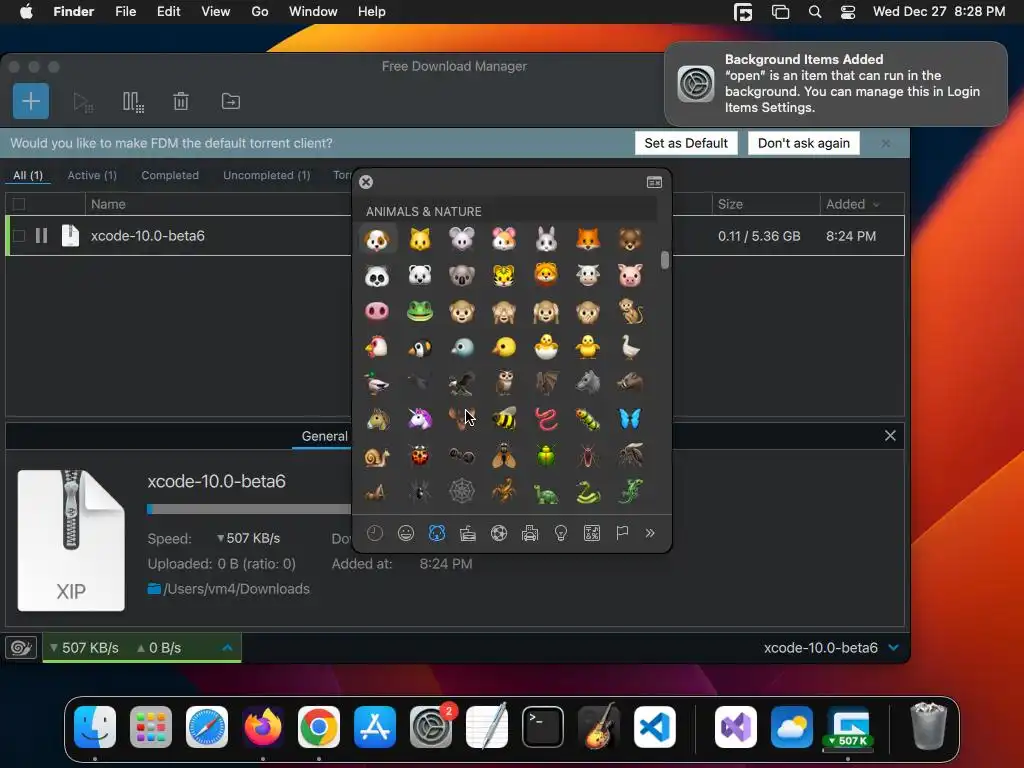Expand the xcode-10.0-beta6 status bar dropdown
The width and height of the screenshot is (1024, 768).
pyautogui.click(x=894, y=647)
